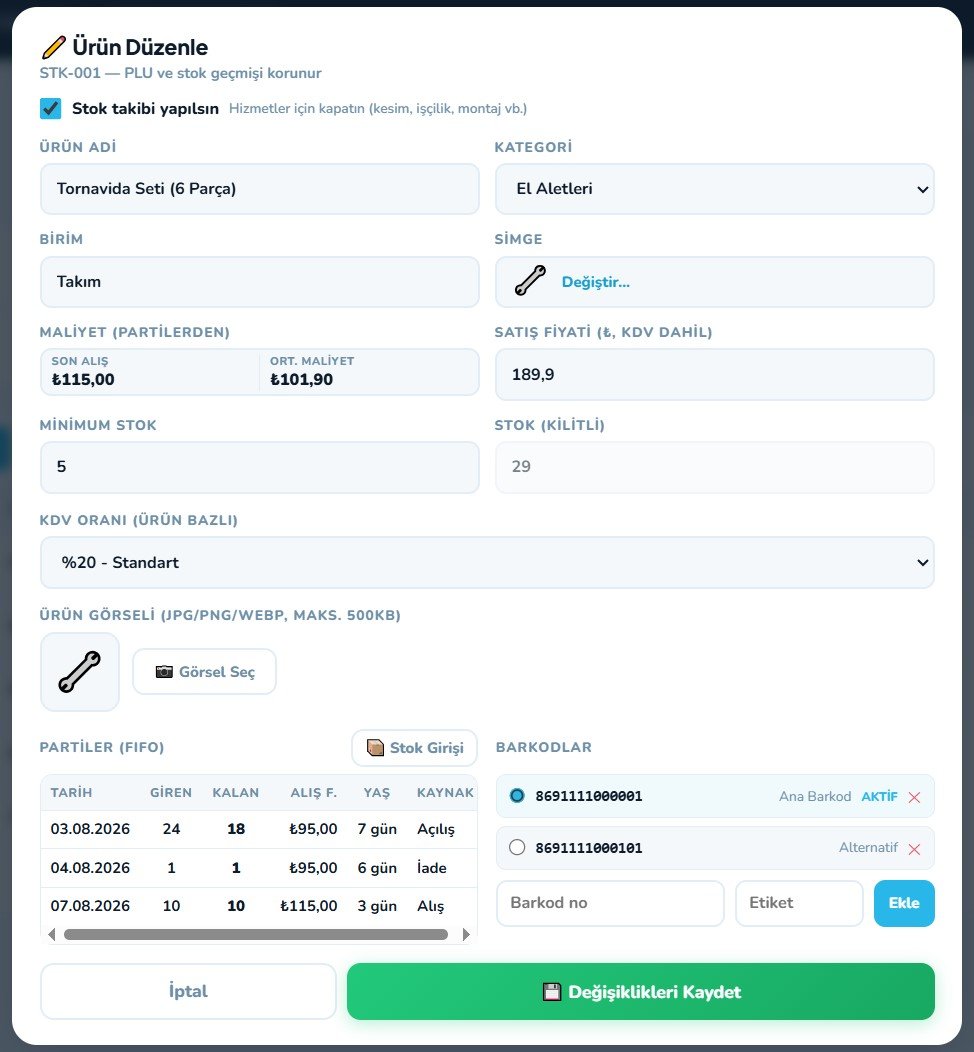Cancel editing with İptal button
Image resolution: width=974 pixels, height=1052 pixels.
[x=188, y=991]
